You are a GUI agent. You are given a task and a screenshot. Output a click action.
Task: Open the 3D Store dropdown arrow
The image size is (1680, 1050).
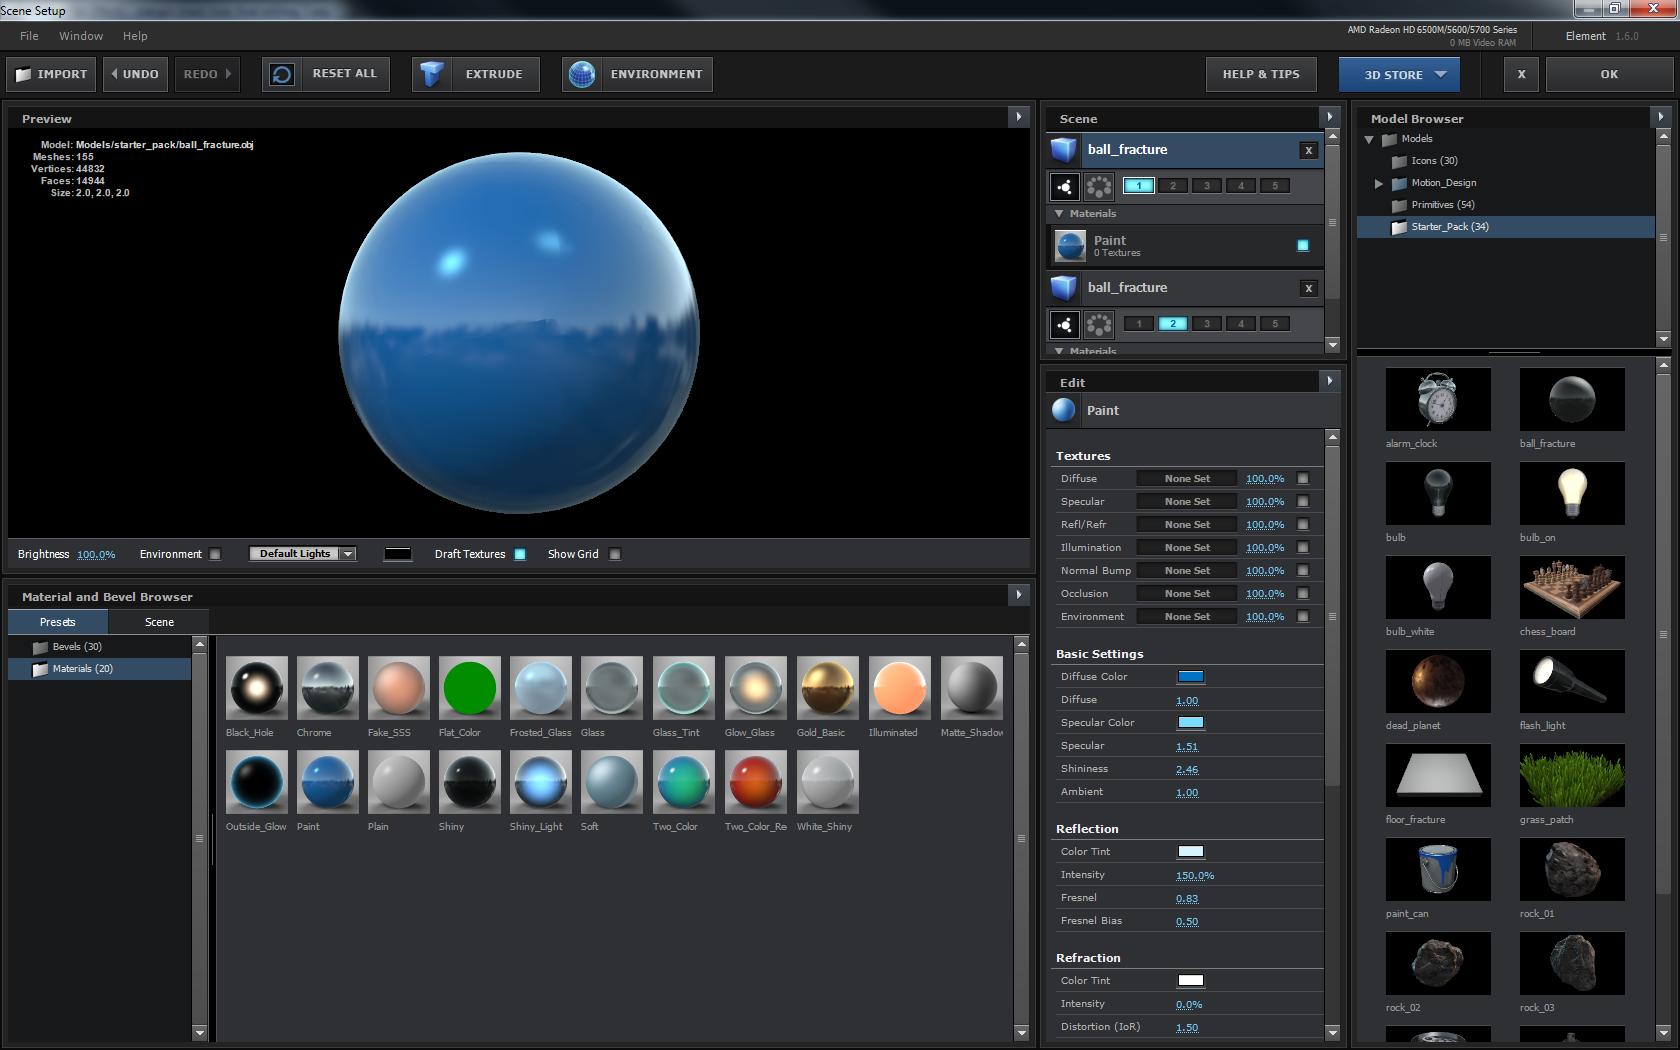[x=1440, y=74]
